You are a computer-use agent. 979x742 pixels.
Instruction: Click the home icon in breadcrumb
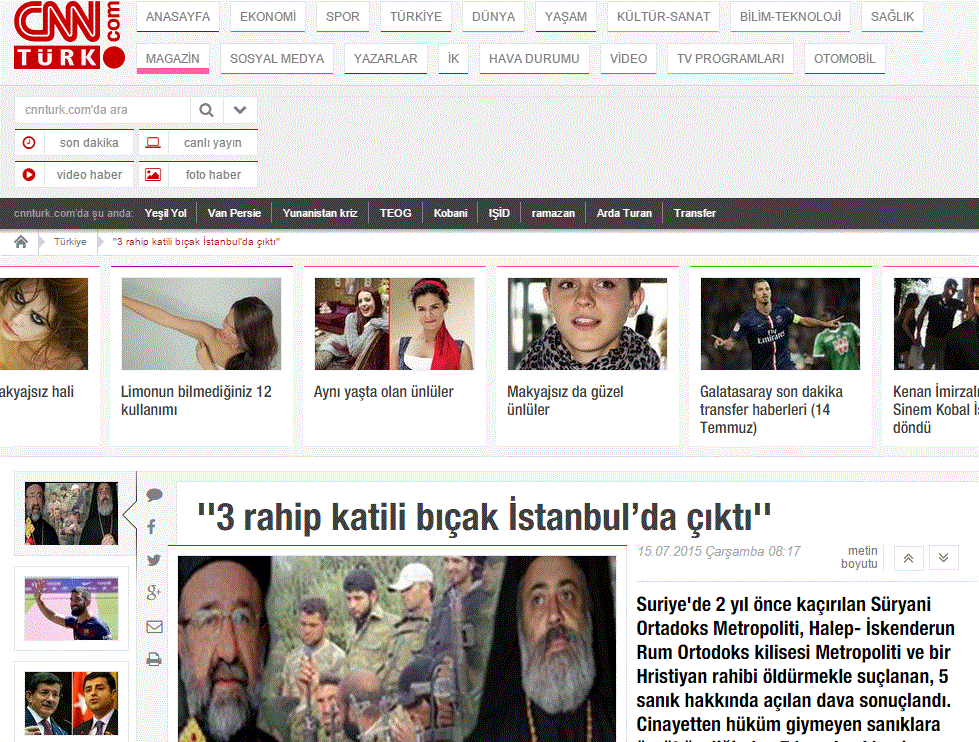pyautogui.click(x=20, y=242)
